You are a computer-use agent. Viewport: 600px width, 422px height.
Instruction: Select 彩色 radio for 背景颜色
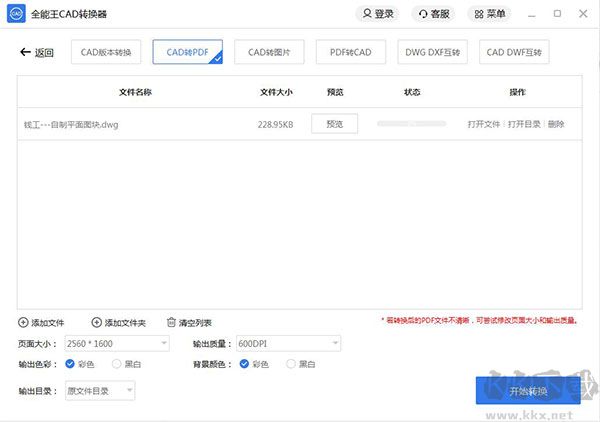coord(244,363)
